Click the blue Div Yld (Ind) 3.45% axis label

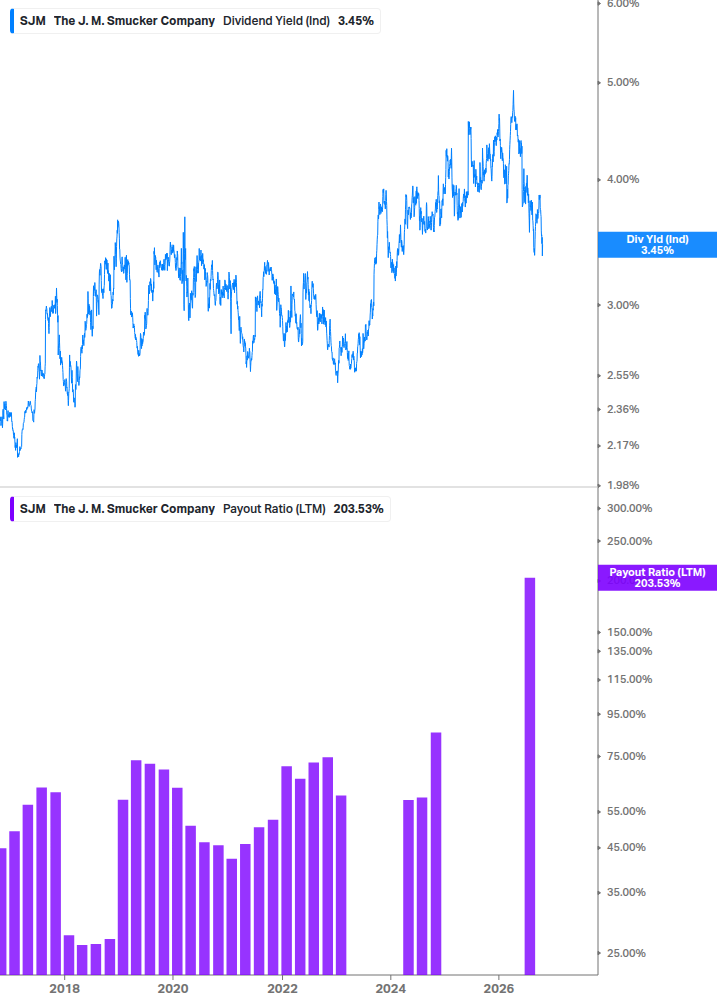657,245
